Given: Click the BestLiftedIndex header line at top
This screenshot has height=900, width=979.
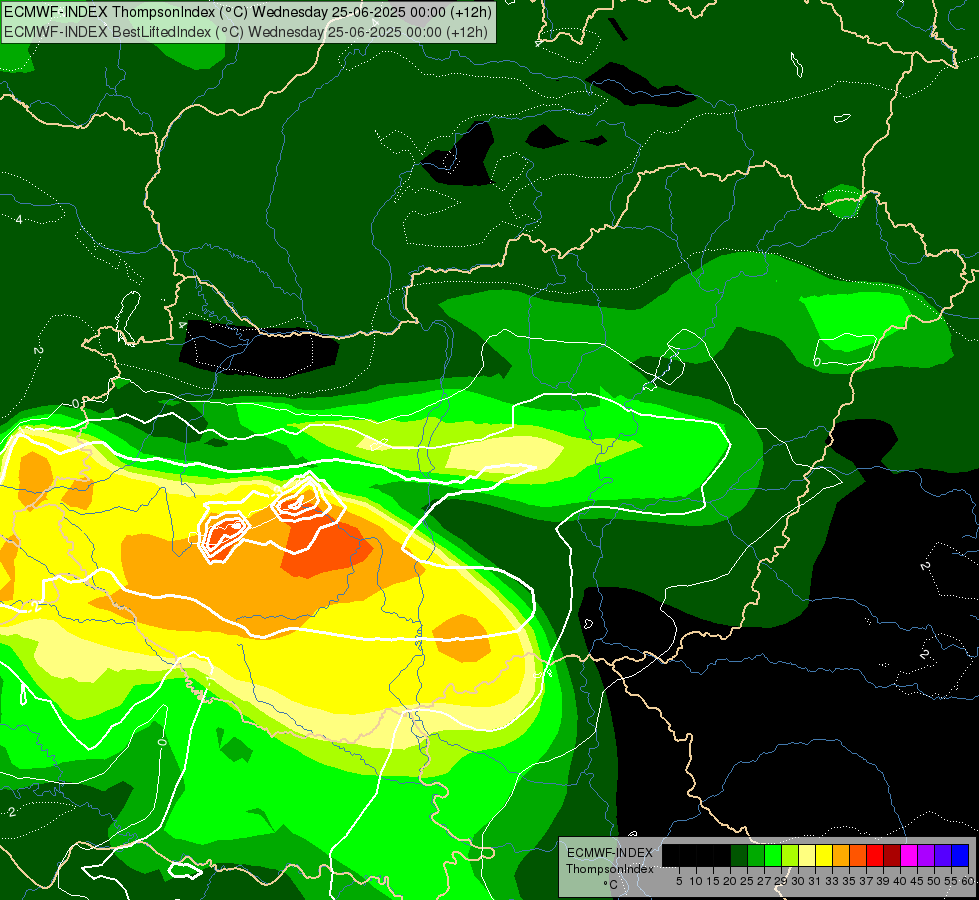Looking at the screenshot, I should tap(245, 32).
